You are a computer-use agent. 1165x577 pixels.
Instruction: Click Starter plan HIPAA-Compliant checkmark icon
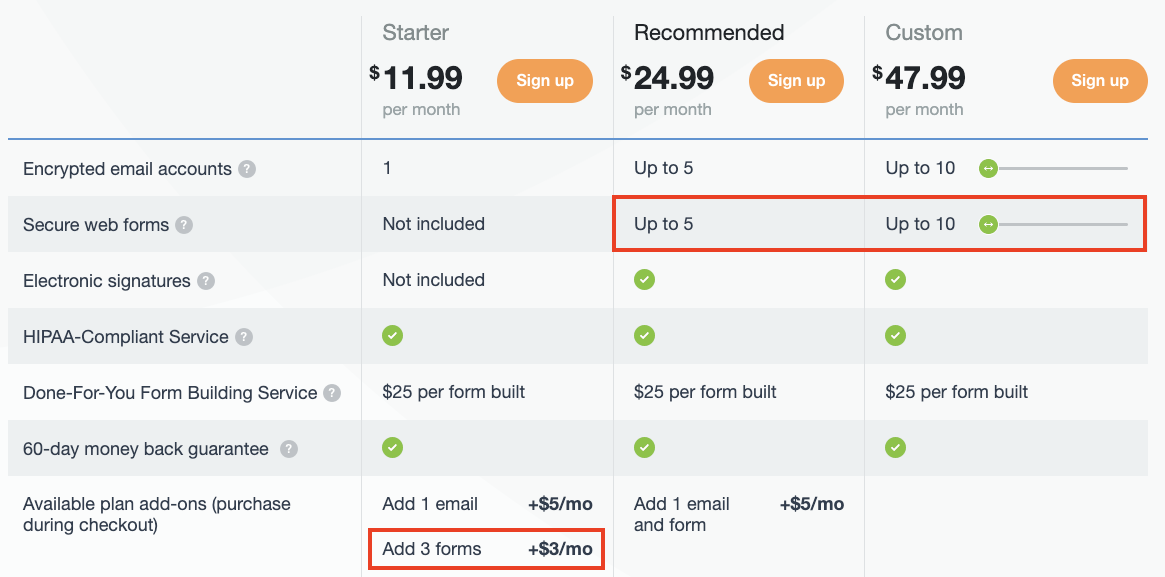coord(393,336)
